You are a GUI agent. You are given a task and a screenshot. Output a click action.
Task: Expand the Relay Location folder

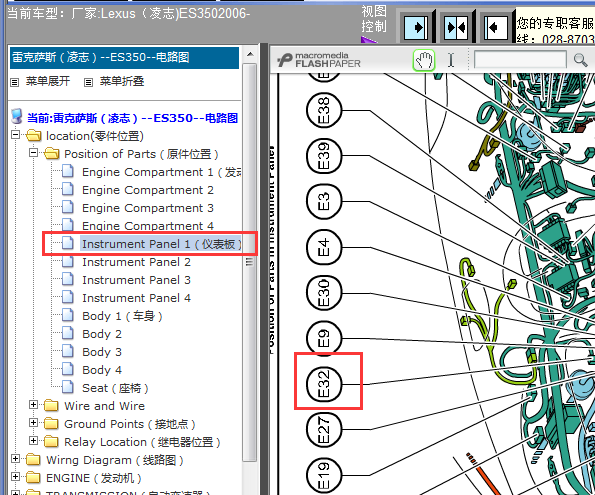coord(33,441)
